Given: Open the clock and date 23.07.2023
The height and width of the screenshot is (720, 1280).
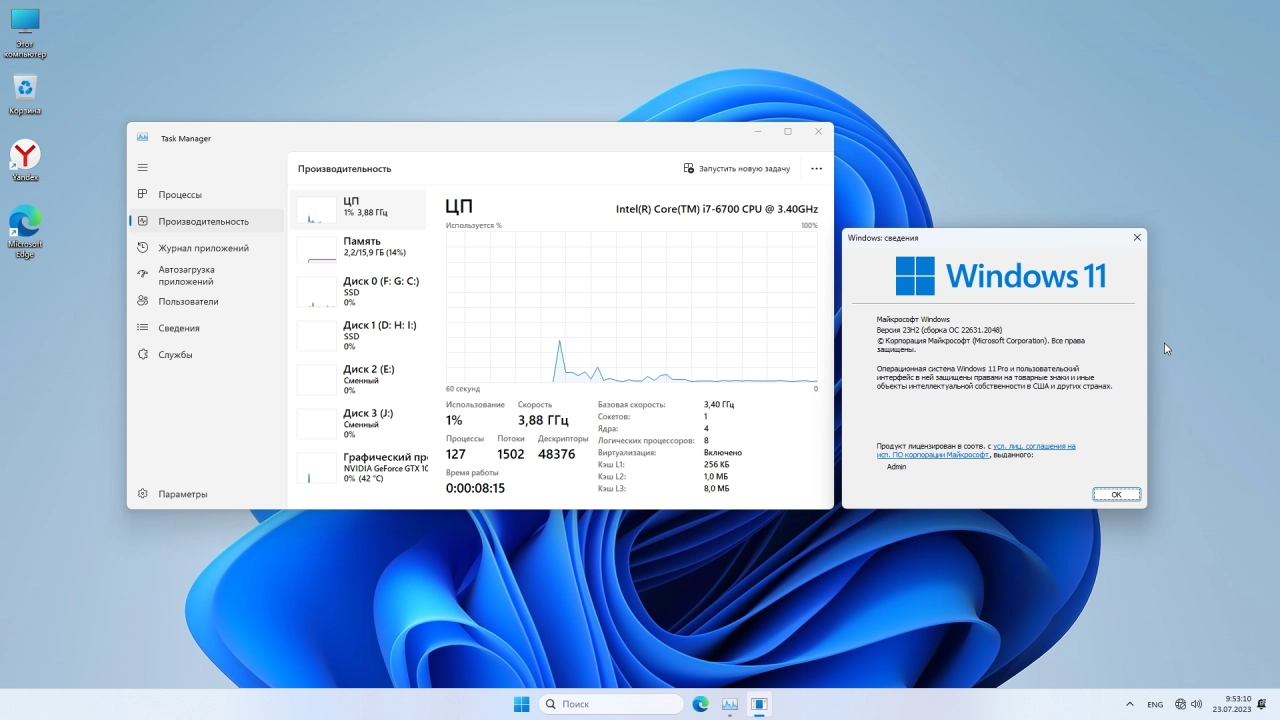Looking at the screenshot, I should [1231, 704].
